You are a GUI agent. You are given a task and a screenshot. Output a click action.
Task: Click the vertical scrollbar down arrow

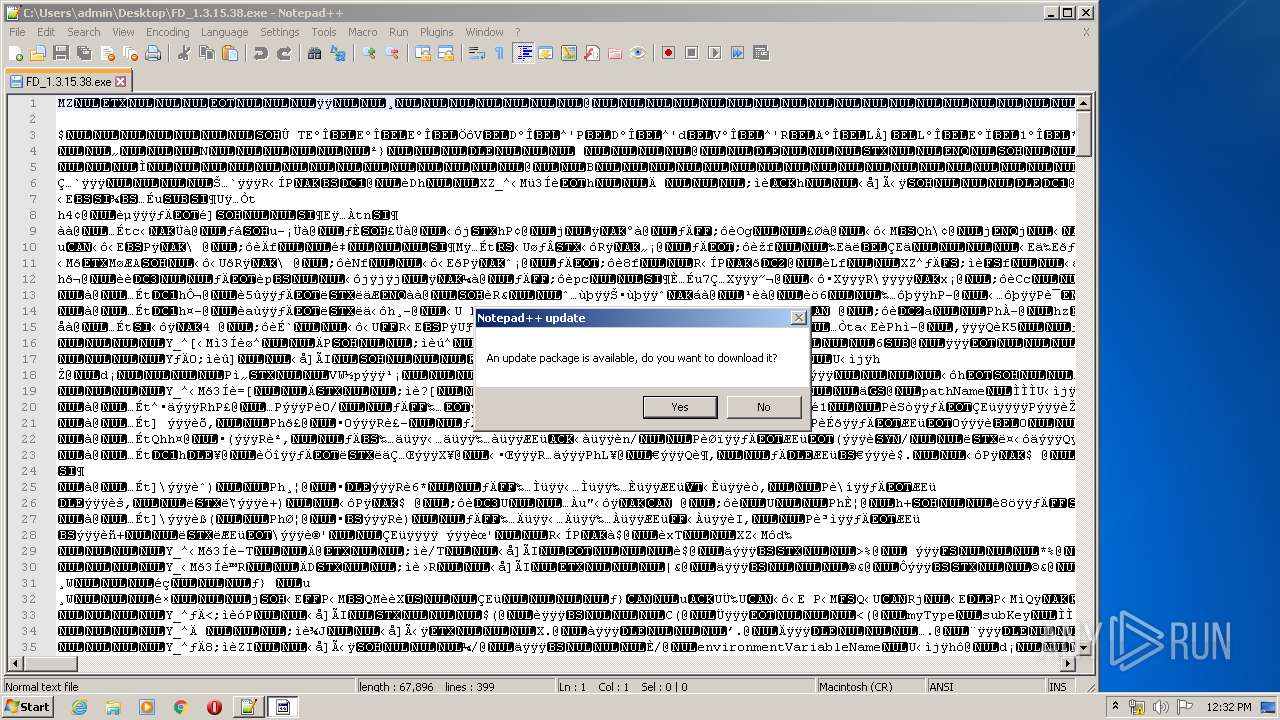tap(1084, 649)
